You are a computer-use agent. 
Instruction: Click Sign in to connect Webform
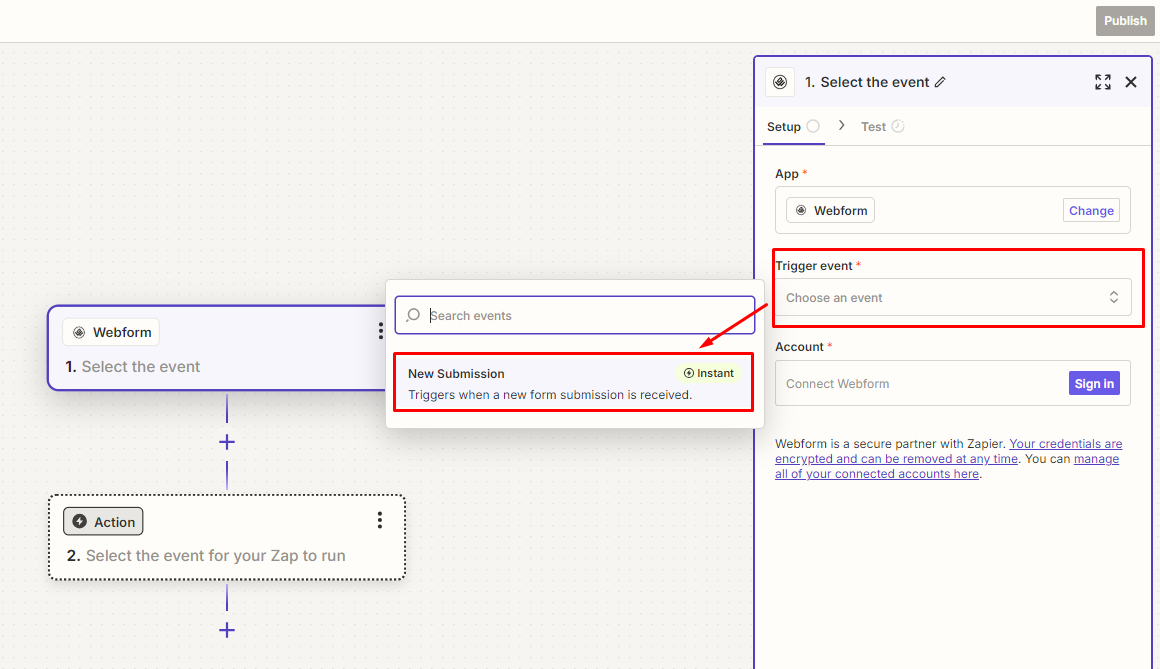(x=1093, y=383)
